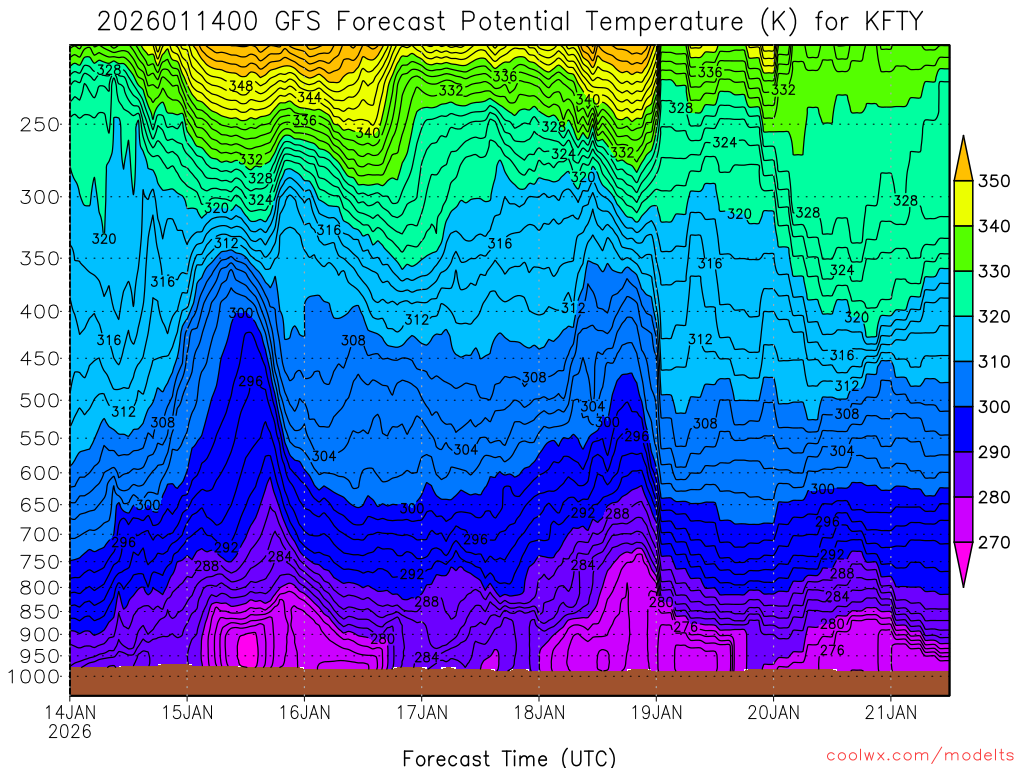
Task: Select the 550 pressure level label
Action: coord(40,438)
